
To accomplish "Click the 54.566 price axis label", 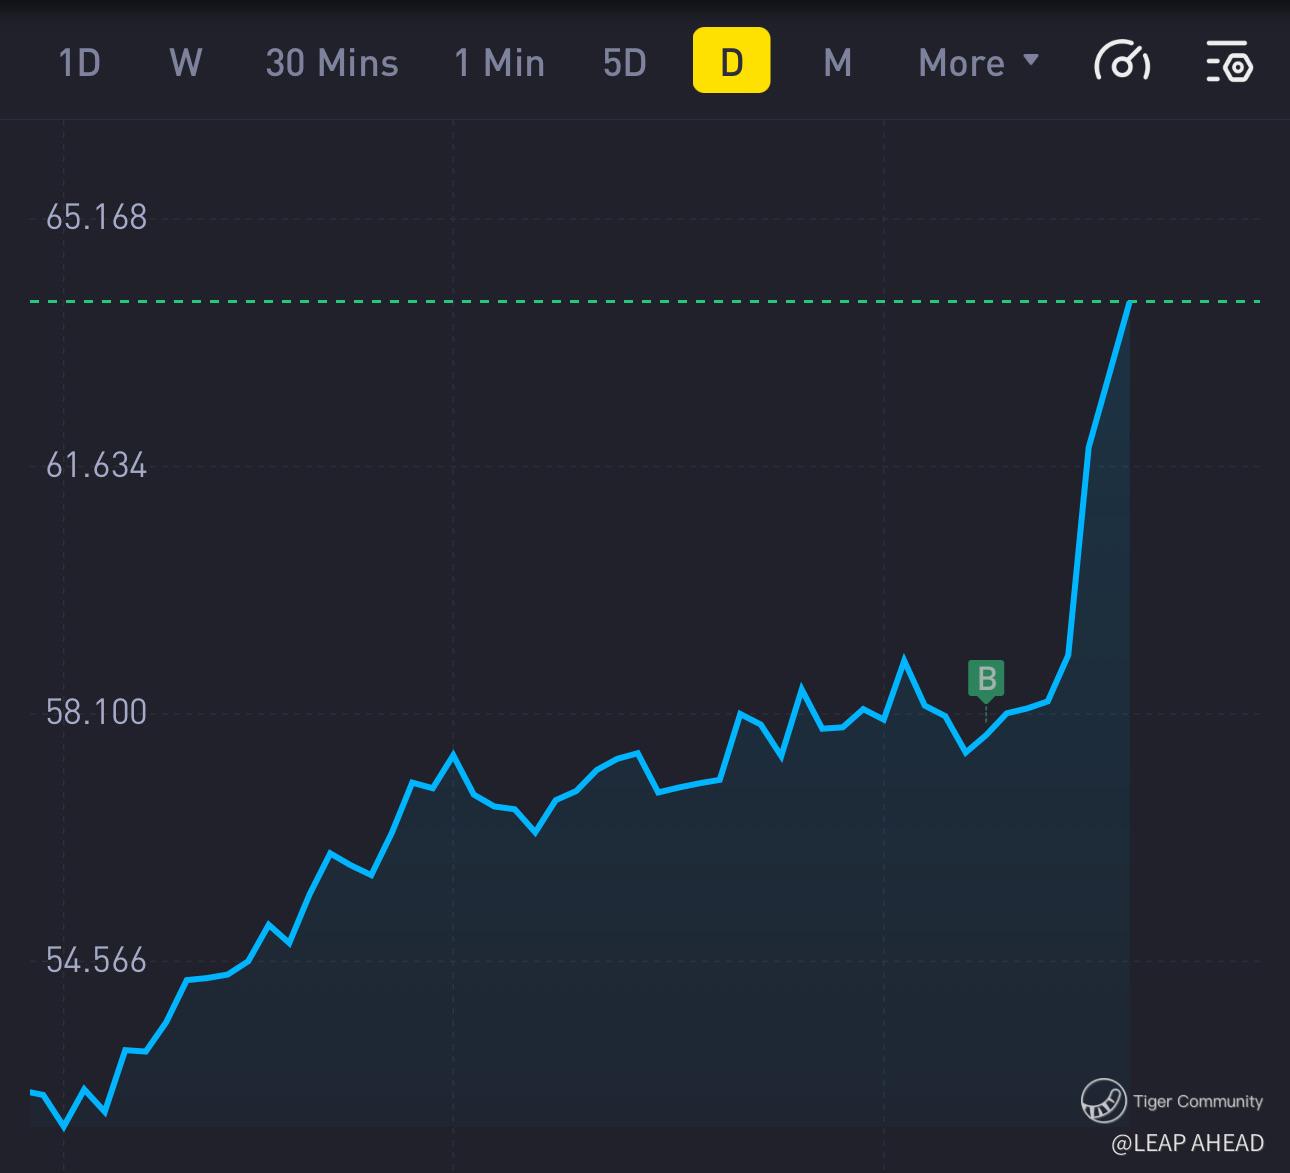I will [x=96, y=960].
